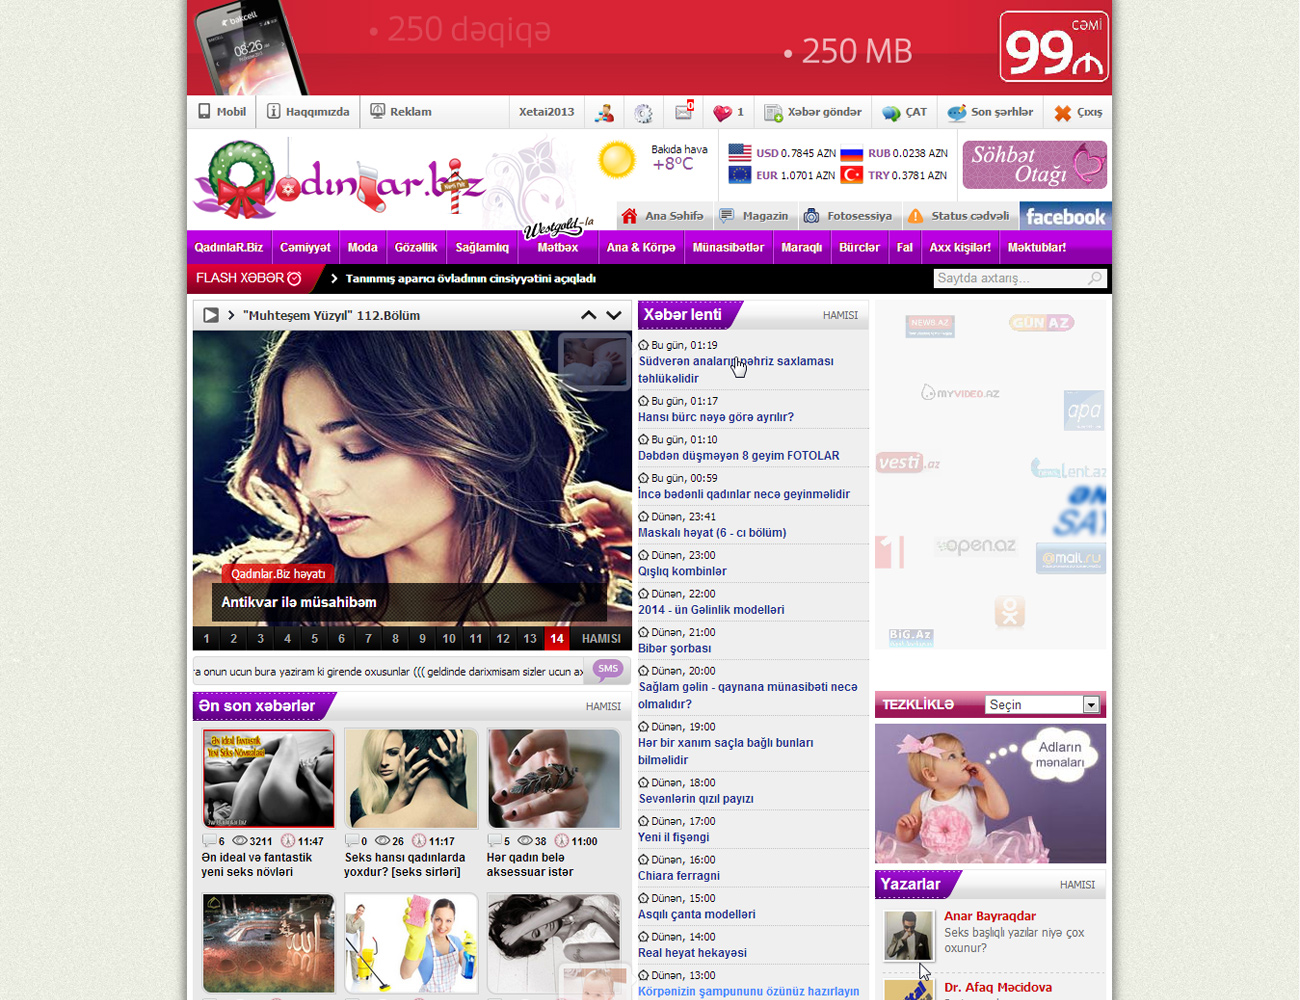The height and width of the screenshot is (1000, 1300).
Task: Go to the Ana Səhifə tab
Action: (x=662, y=216)
